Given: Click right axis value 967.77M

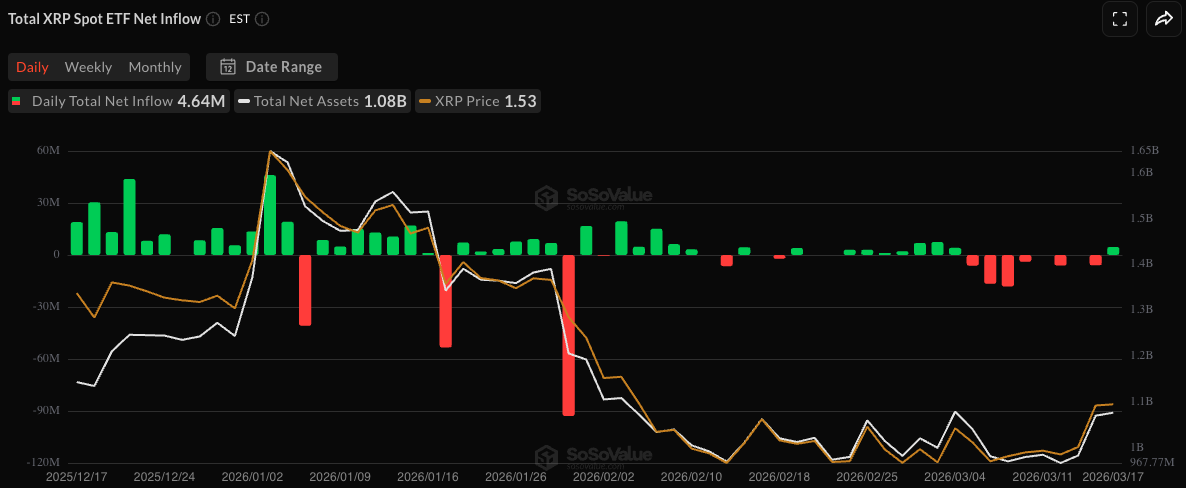Looking at the screenshot, I should point(1150,462).
